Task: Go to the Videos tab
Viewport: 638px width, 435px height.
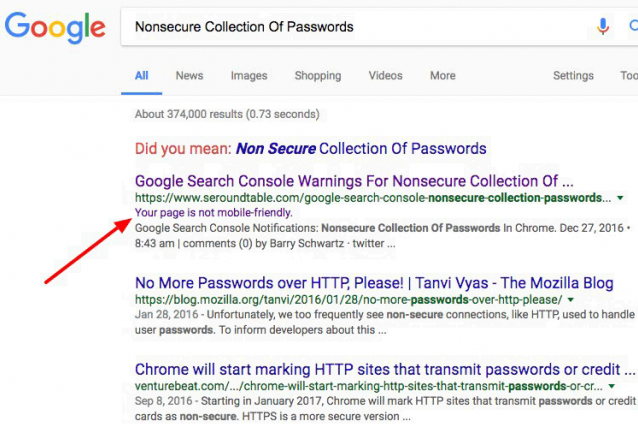Action: click(x=385, y=76)
